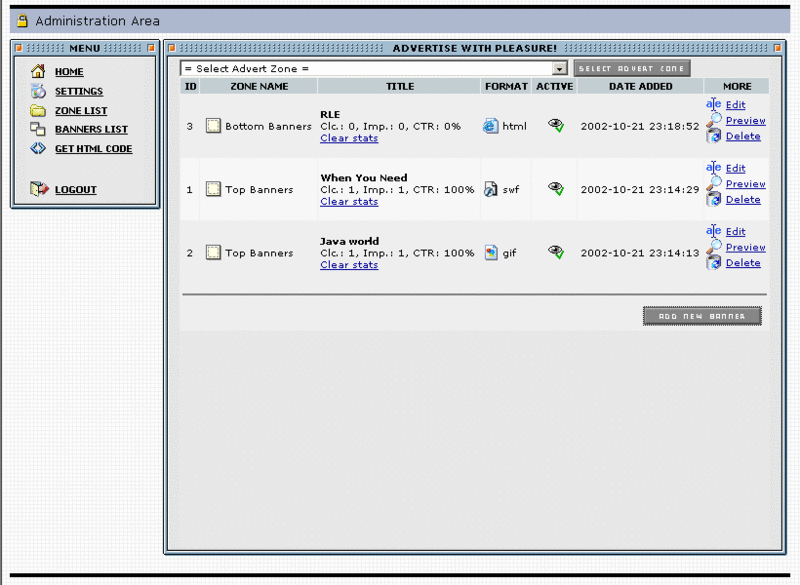800x585 pixels.
Task: Clear stats for Java world banner
Action: [349, 265]
